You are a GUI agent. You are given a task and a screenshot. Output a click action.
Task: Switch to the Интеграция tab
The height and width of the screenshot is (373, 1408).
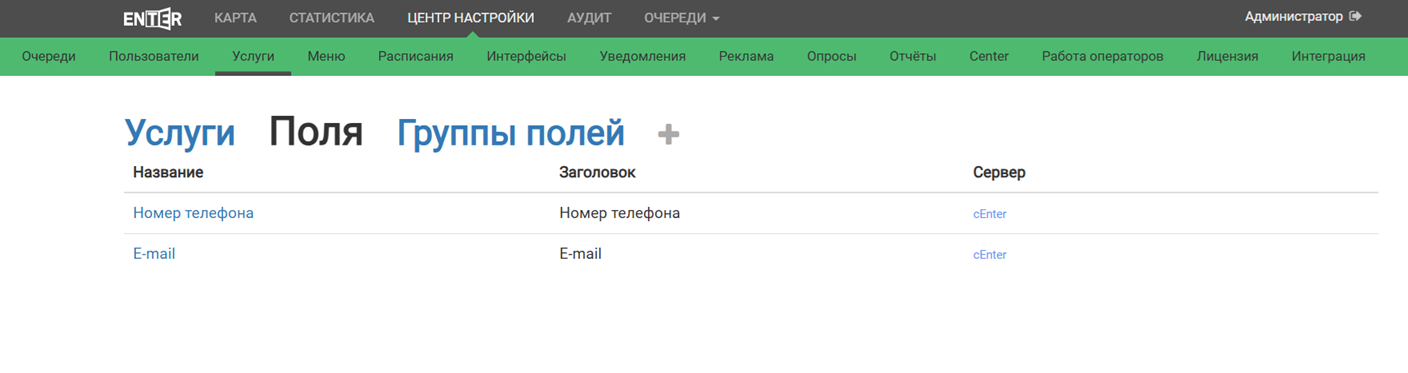(x=1328, y=56)
